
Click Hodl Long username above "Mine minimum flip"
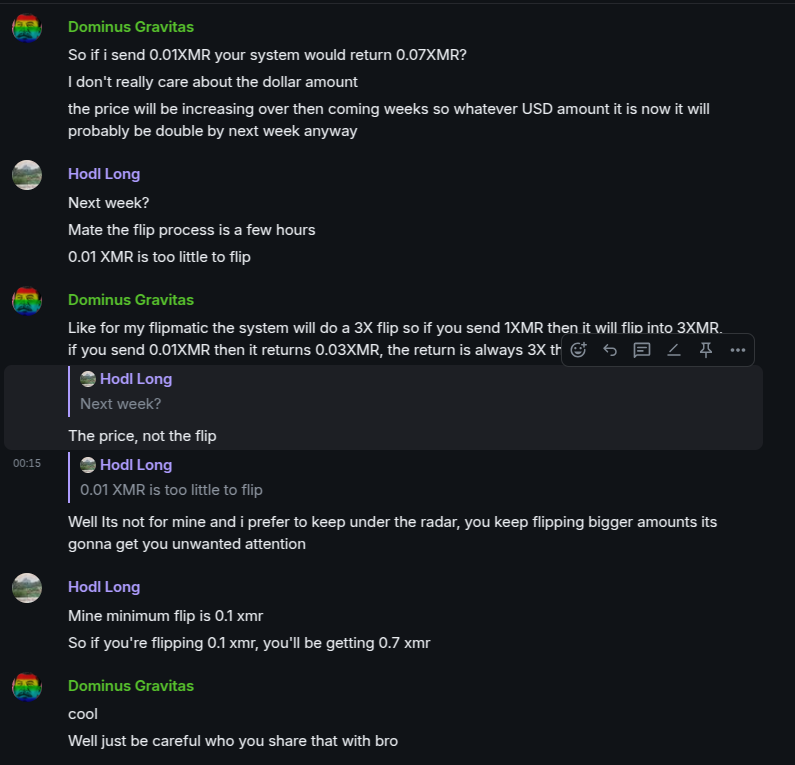pyautogui.click(x=104, y=587)
